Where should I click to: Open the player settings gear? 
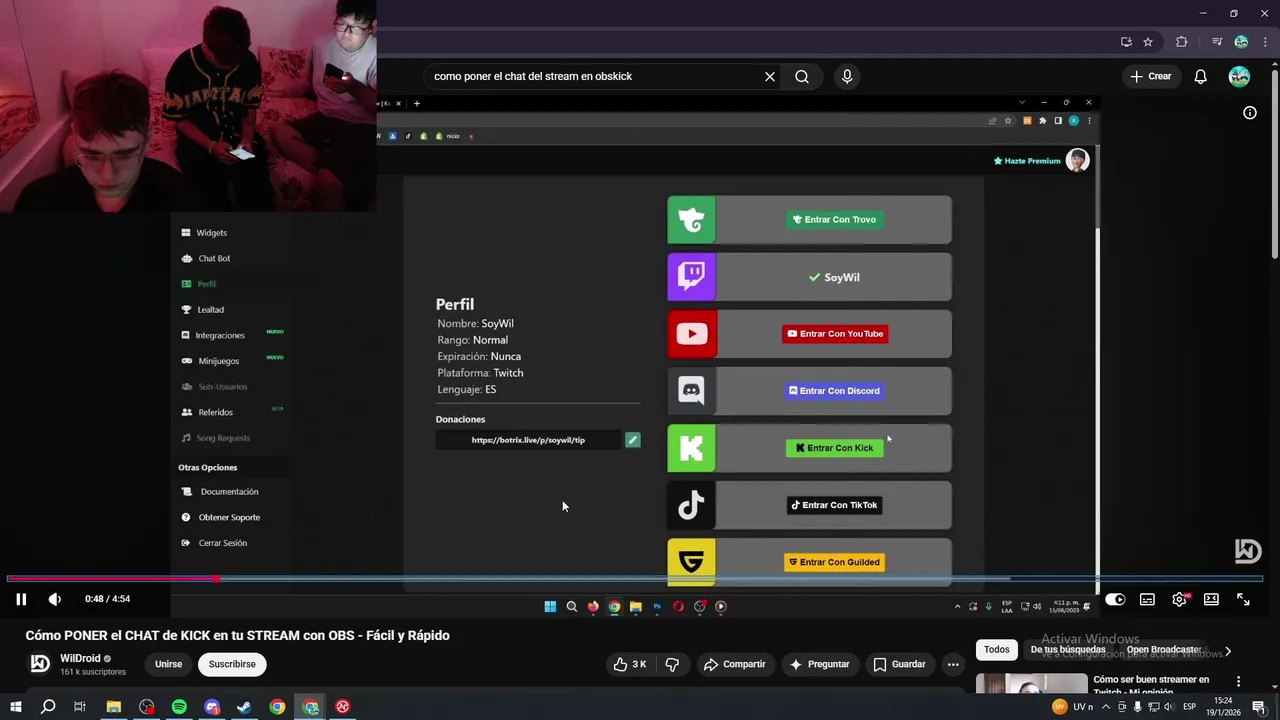(x=1180, y=599)
